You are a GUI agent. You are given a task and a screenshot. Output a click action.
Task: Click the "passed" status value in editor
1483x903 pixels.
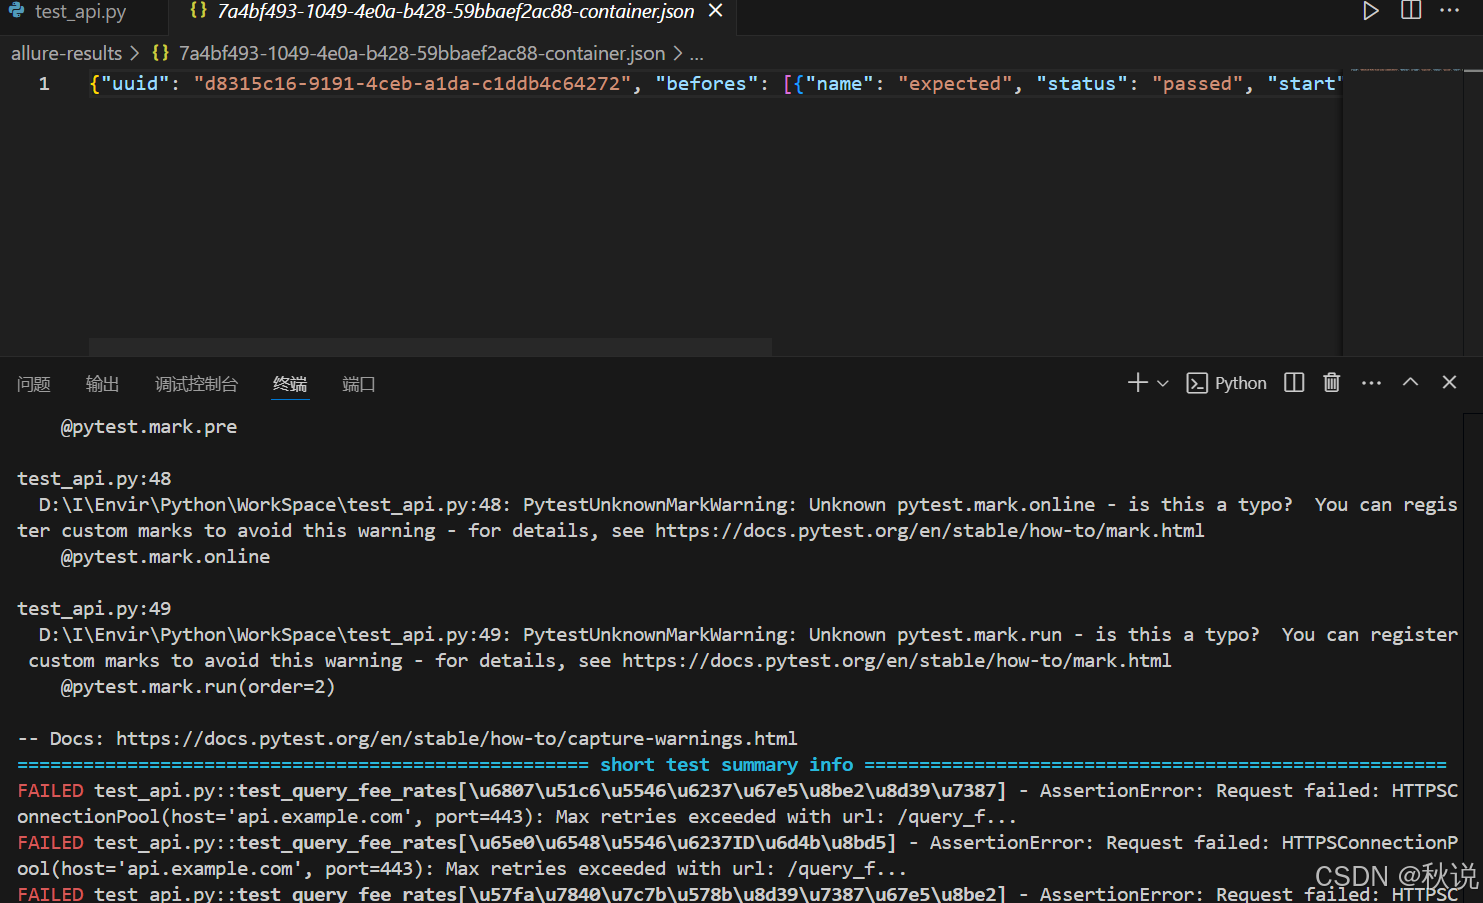point(1197,84)
